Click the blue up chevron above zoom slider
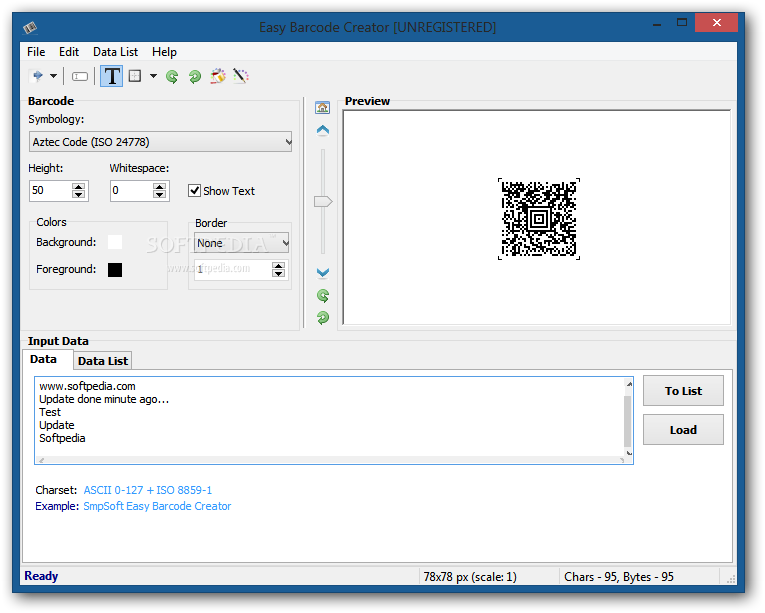This screenshot has width=765, height=613. point(322,130)
